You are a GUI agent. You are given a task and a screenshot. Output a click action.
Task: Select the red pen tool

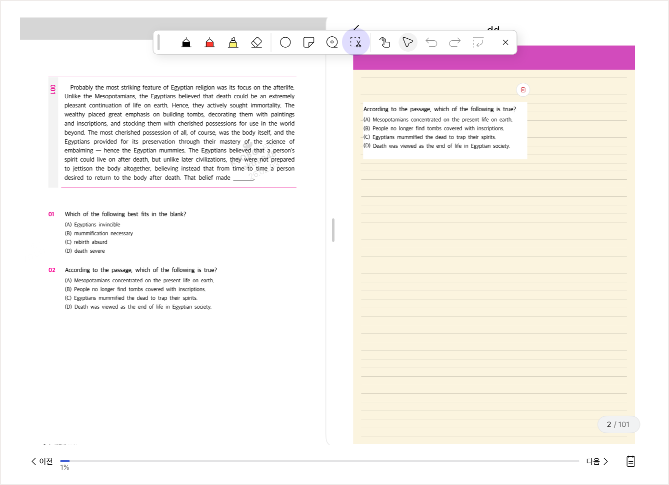(209, 43)
